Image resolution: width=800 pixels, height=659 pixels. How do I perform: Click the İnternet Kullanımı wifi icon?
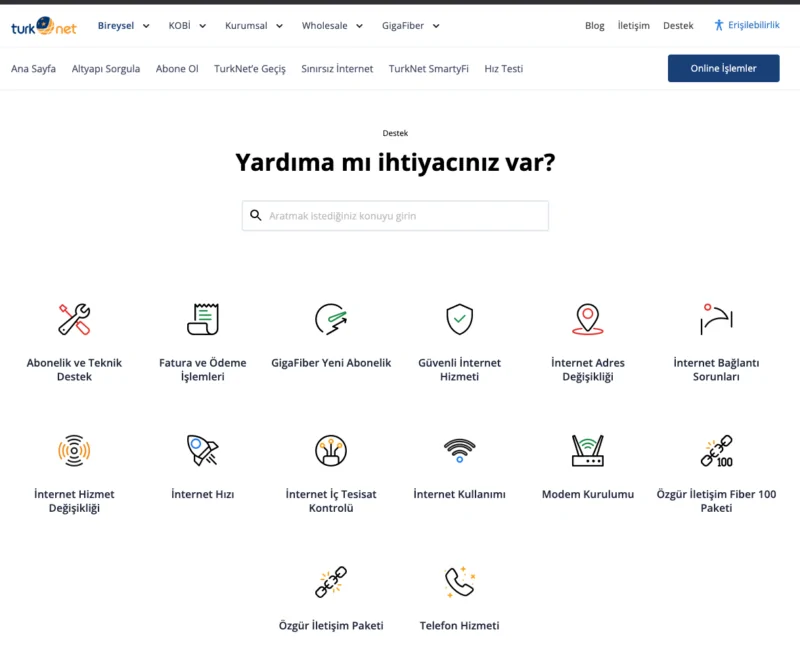click(x=460, y=450)
